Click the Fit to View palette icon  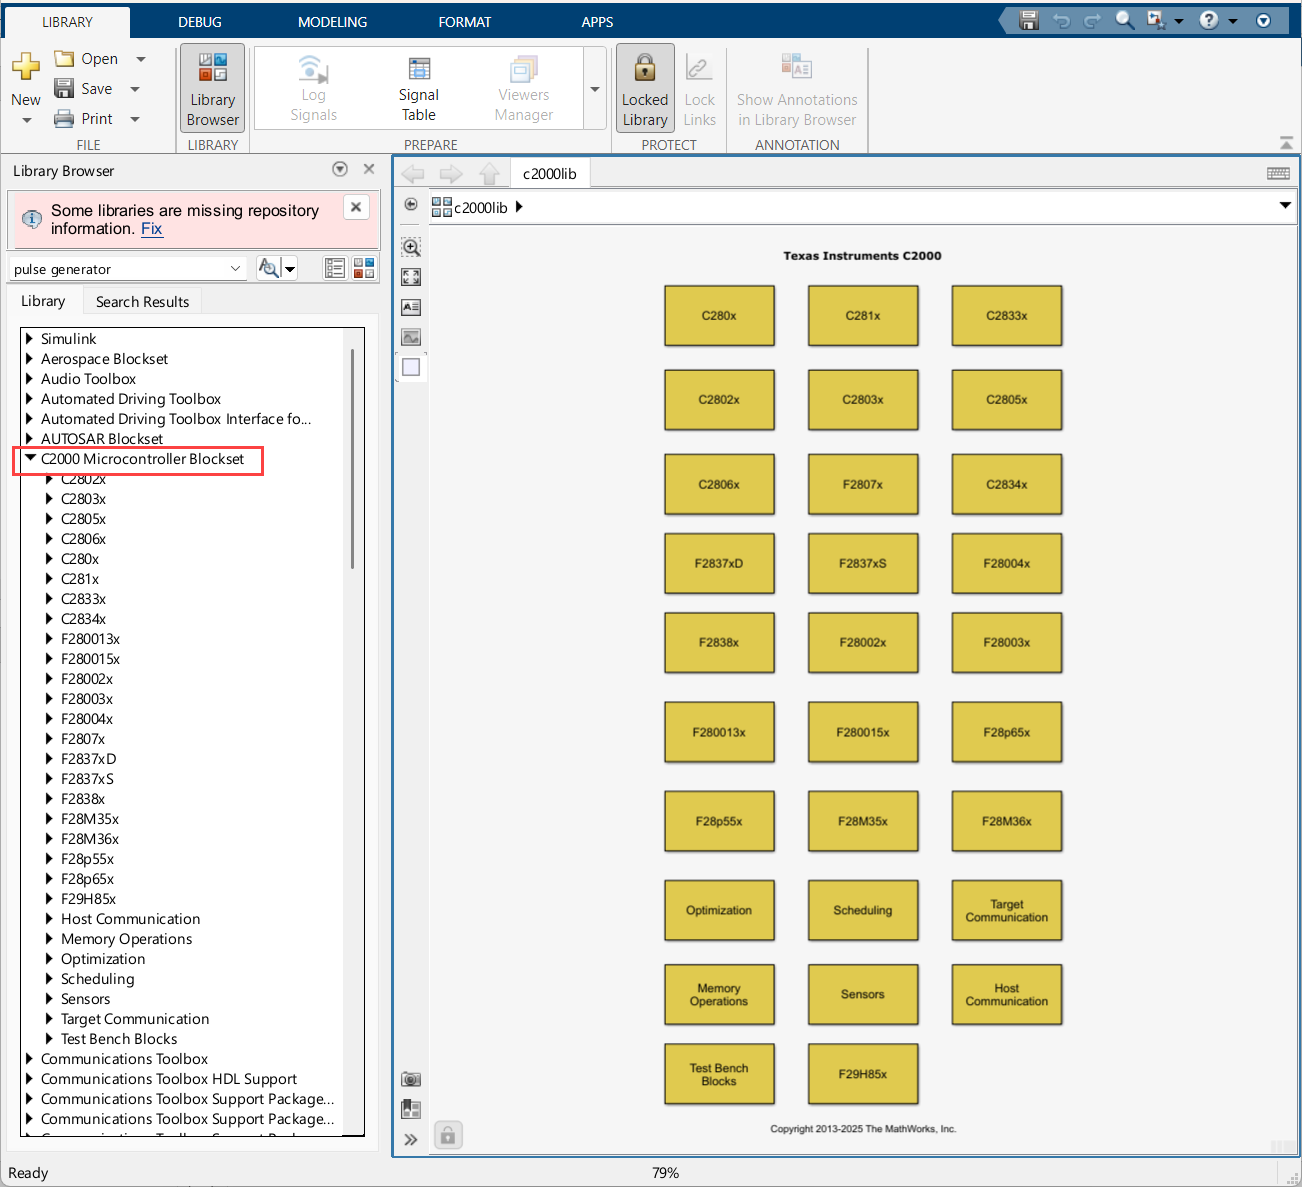[411, 277]
